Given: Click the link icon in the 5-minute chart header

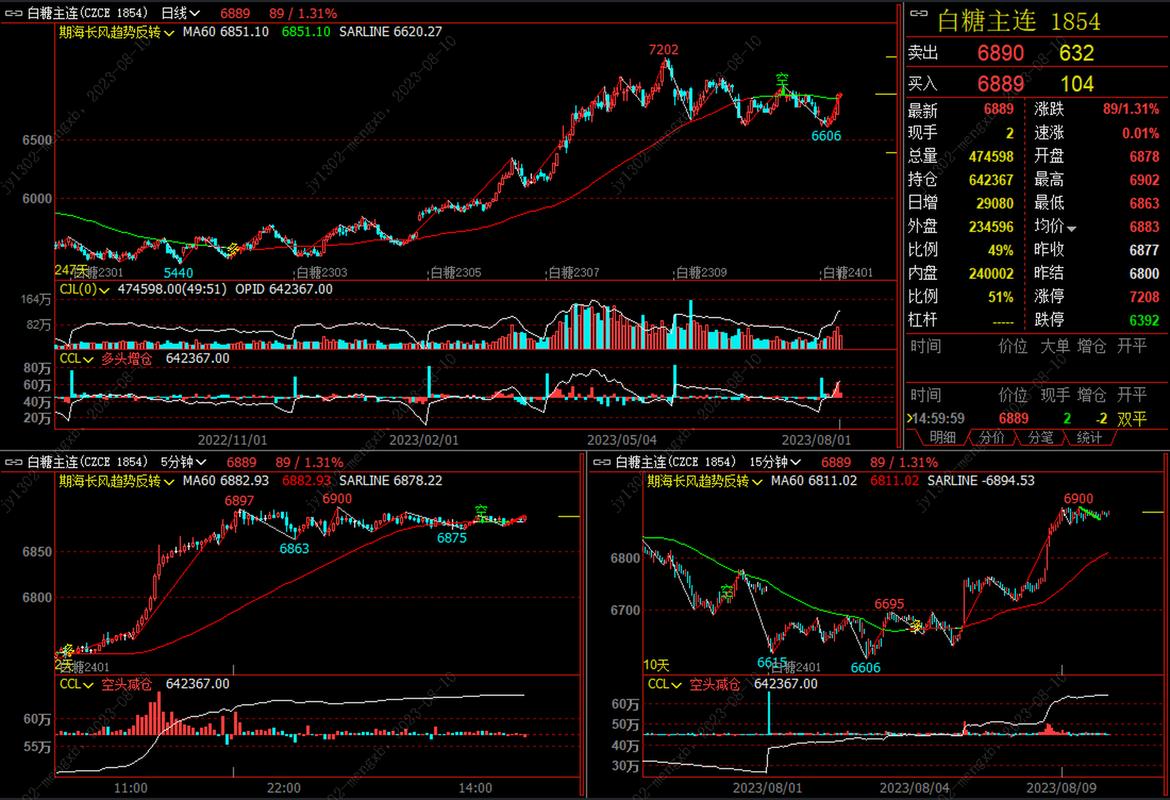Looking at the screenshot, I should pos(14,462).
